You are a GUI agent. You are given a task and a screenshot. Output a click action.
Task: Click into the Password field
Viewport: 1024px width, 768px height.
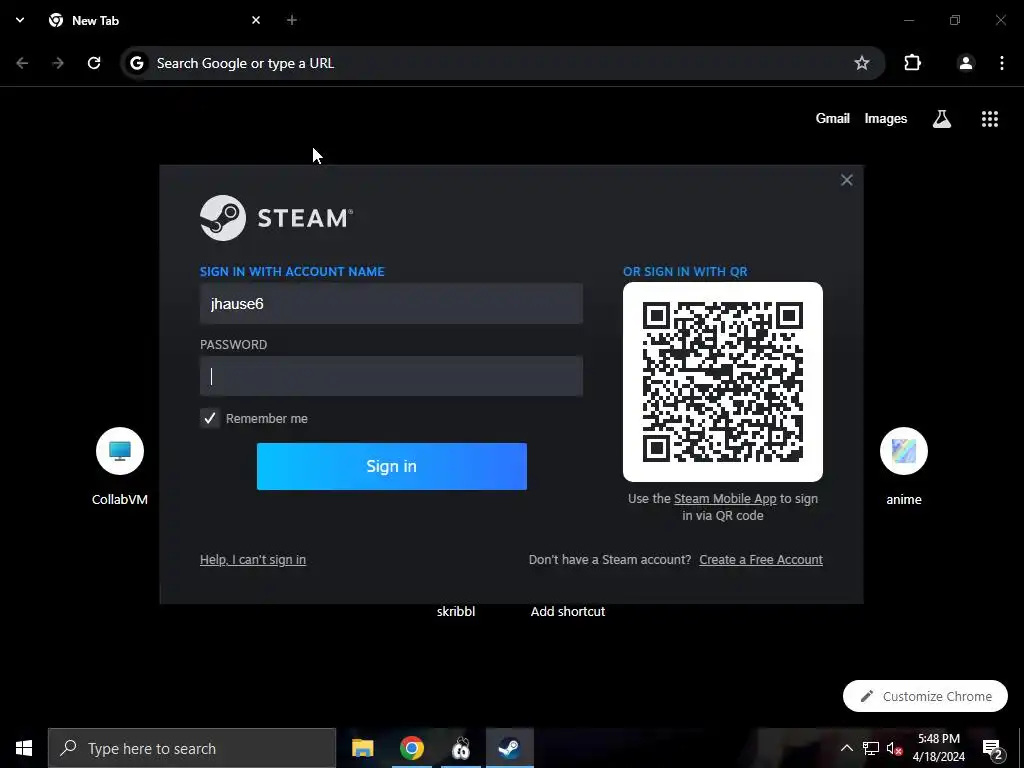pos(391,376)
